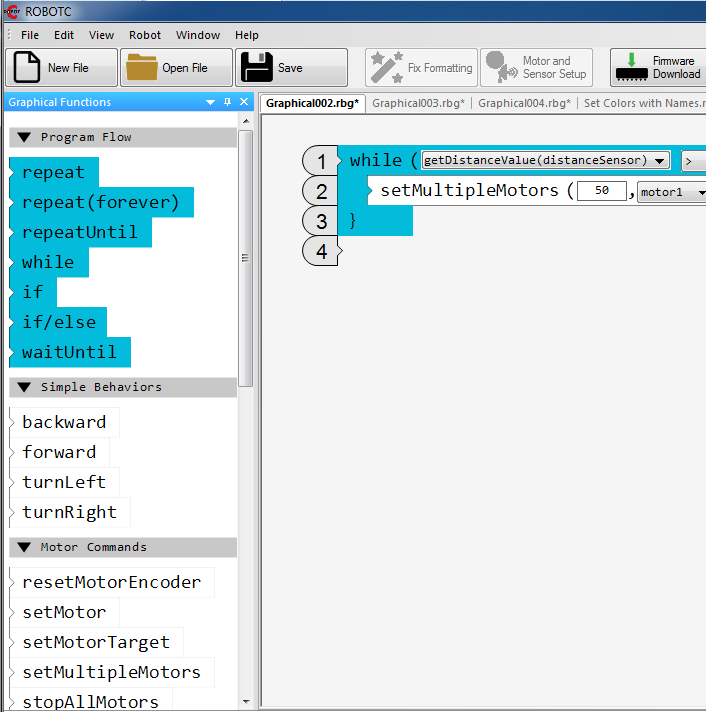
Task: Select the setMotor block
Action: (x=64, y=612)
